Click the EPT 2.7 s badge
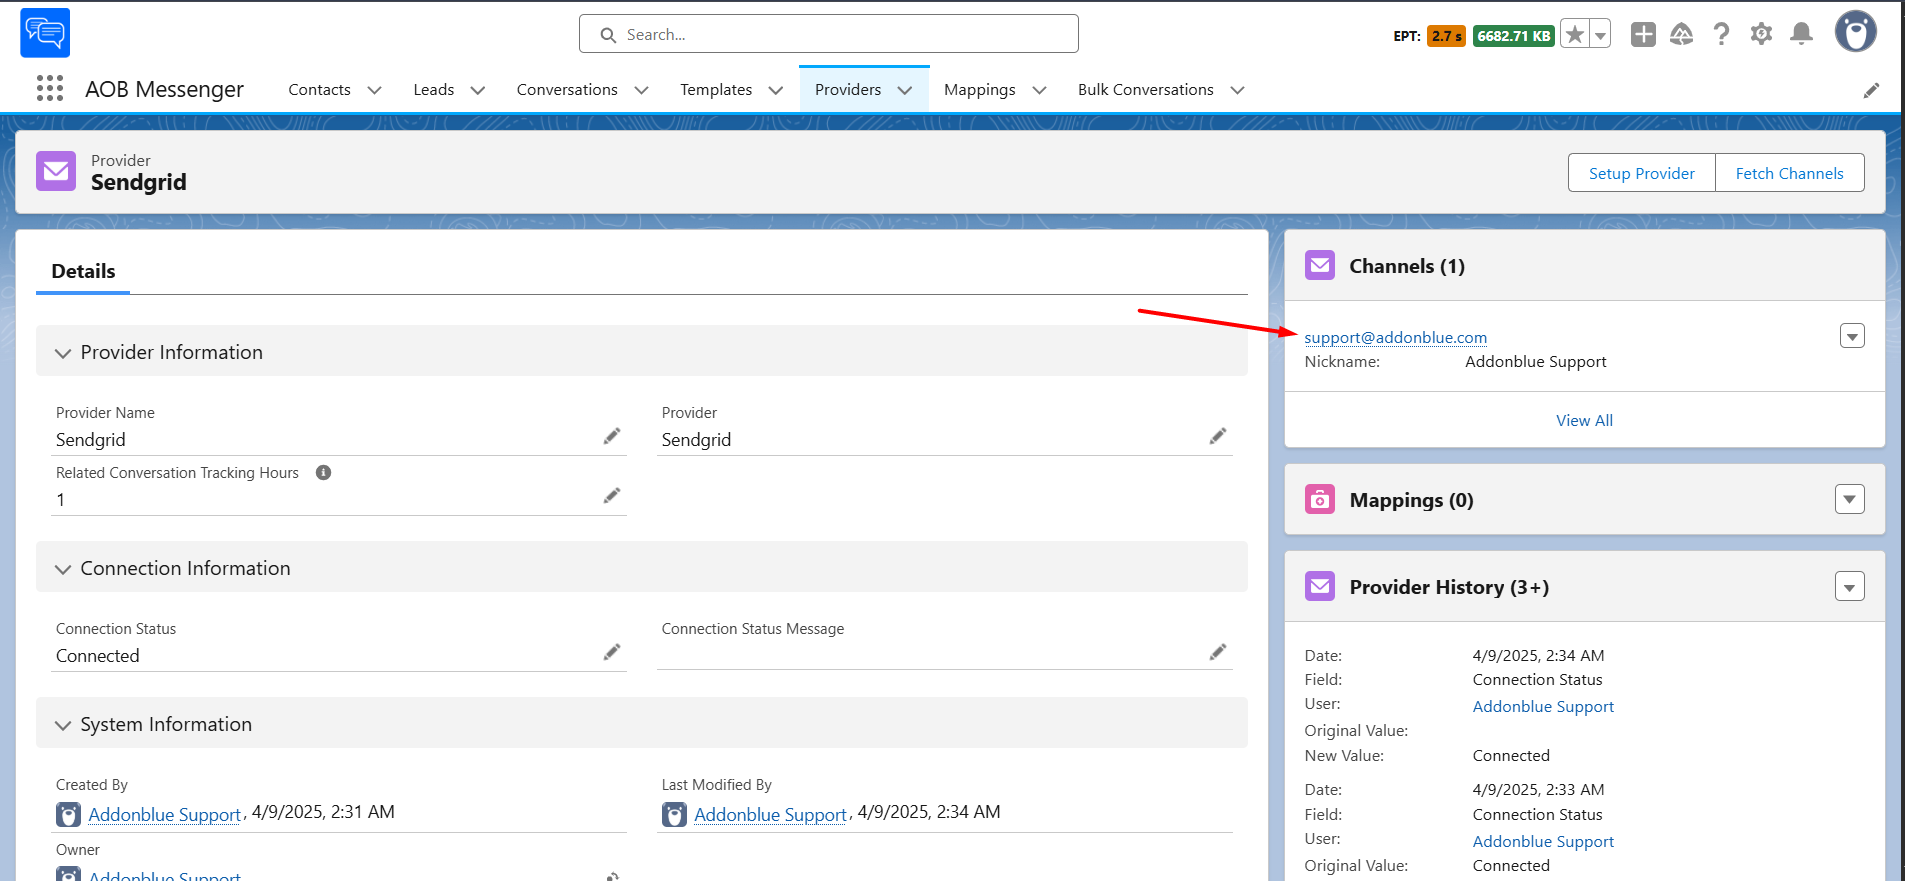The width and height of the screenshot is (1905, 881). coord(1446,36)
